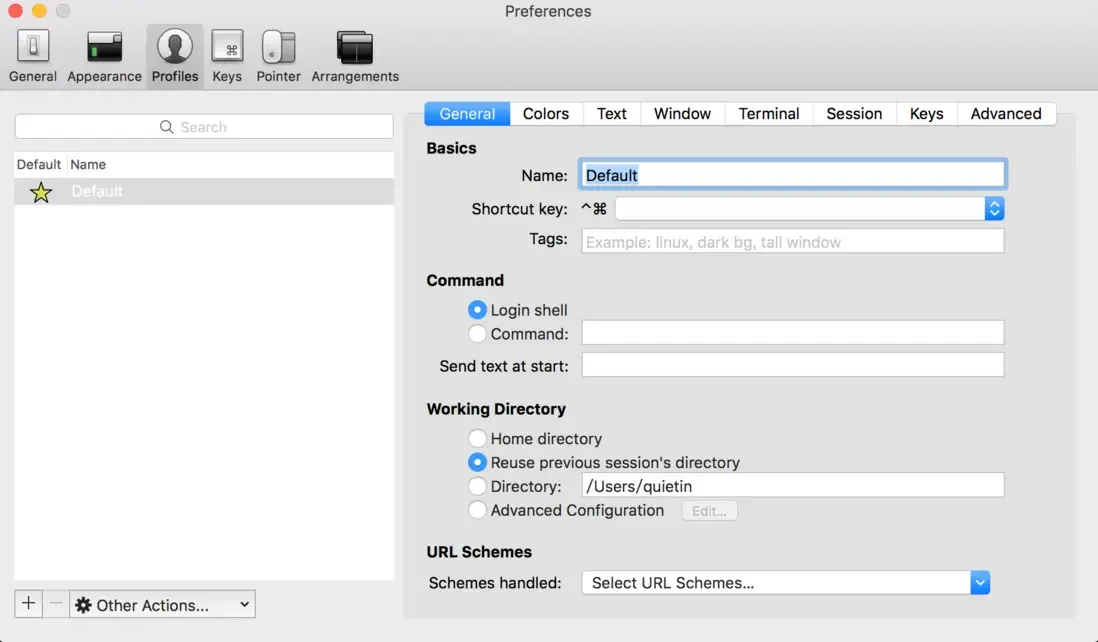
Task: Switch to the Session tab
Action: (854, 113)
